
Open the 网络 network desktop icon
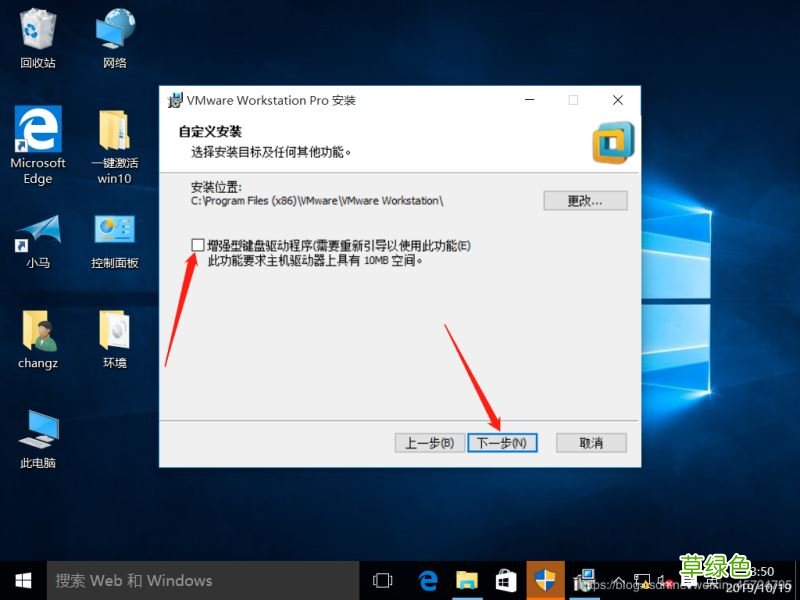pyautogui.click(x=115, y=38)
